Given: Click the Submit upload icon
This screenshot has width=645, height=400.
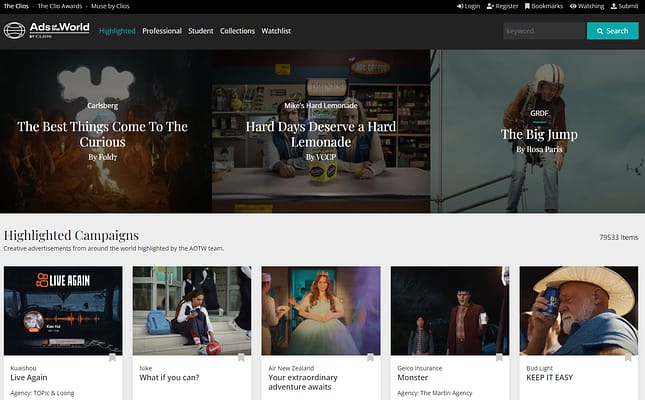Looking at the screenshot, I should (614, 6).
